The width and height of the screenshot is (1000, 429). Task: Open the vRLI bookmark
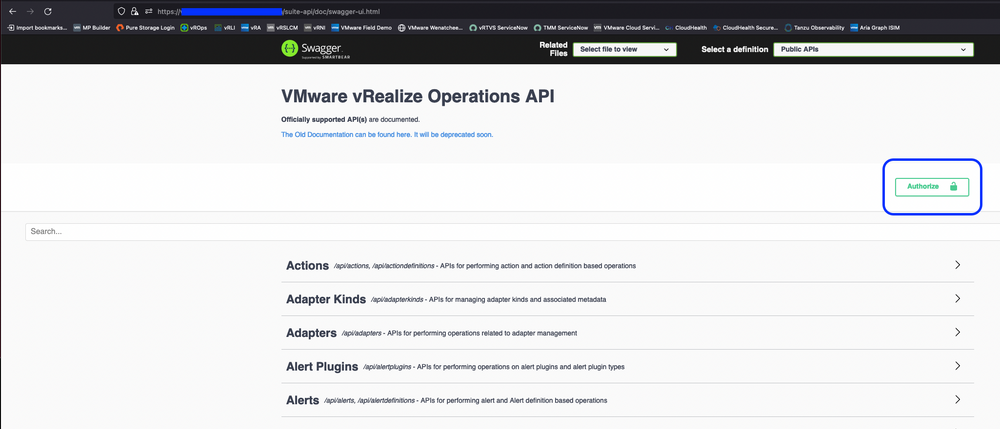point(226,28)
